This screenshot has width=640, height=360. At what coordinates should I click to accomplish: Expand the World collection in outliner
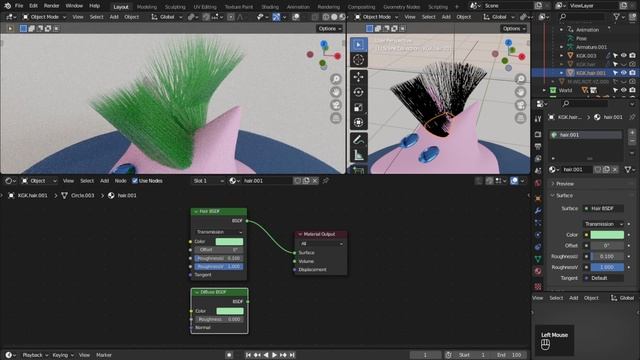[x=544, y=90]
